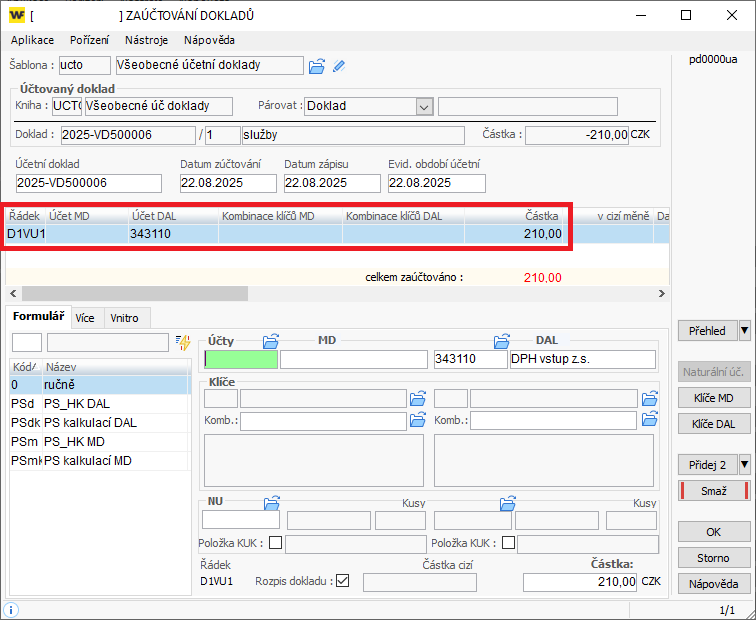This screenshot has width=756, height=620.
Task: Click Částka field with 210,00
Action: (x=580, y=582)
